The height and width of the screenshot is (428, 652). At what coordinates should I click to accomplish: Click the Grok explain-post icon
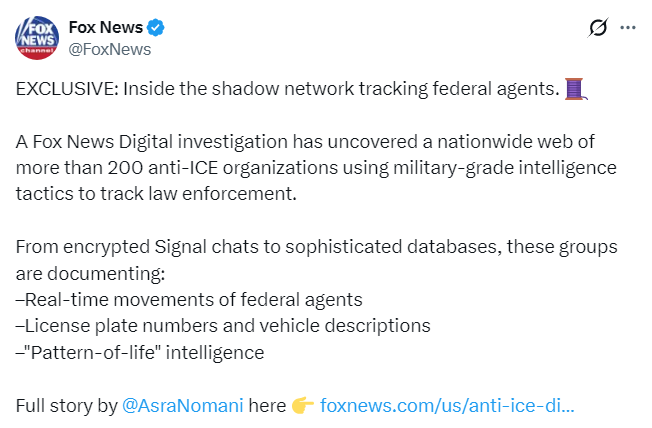[598, 28]
